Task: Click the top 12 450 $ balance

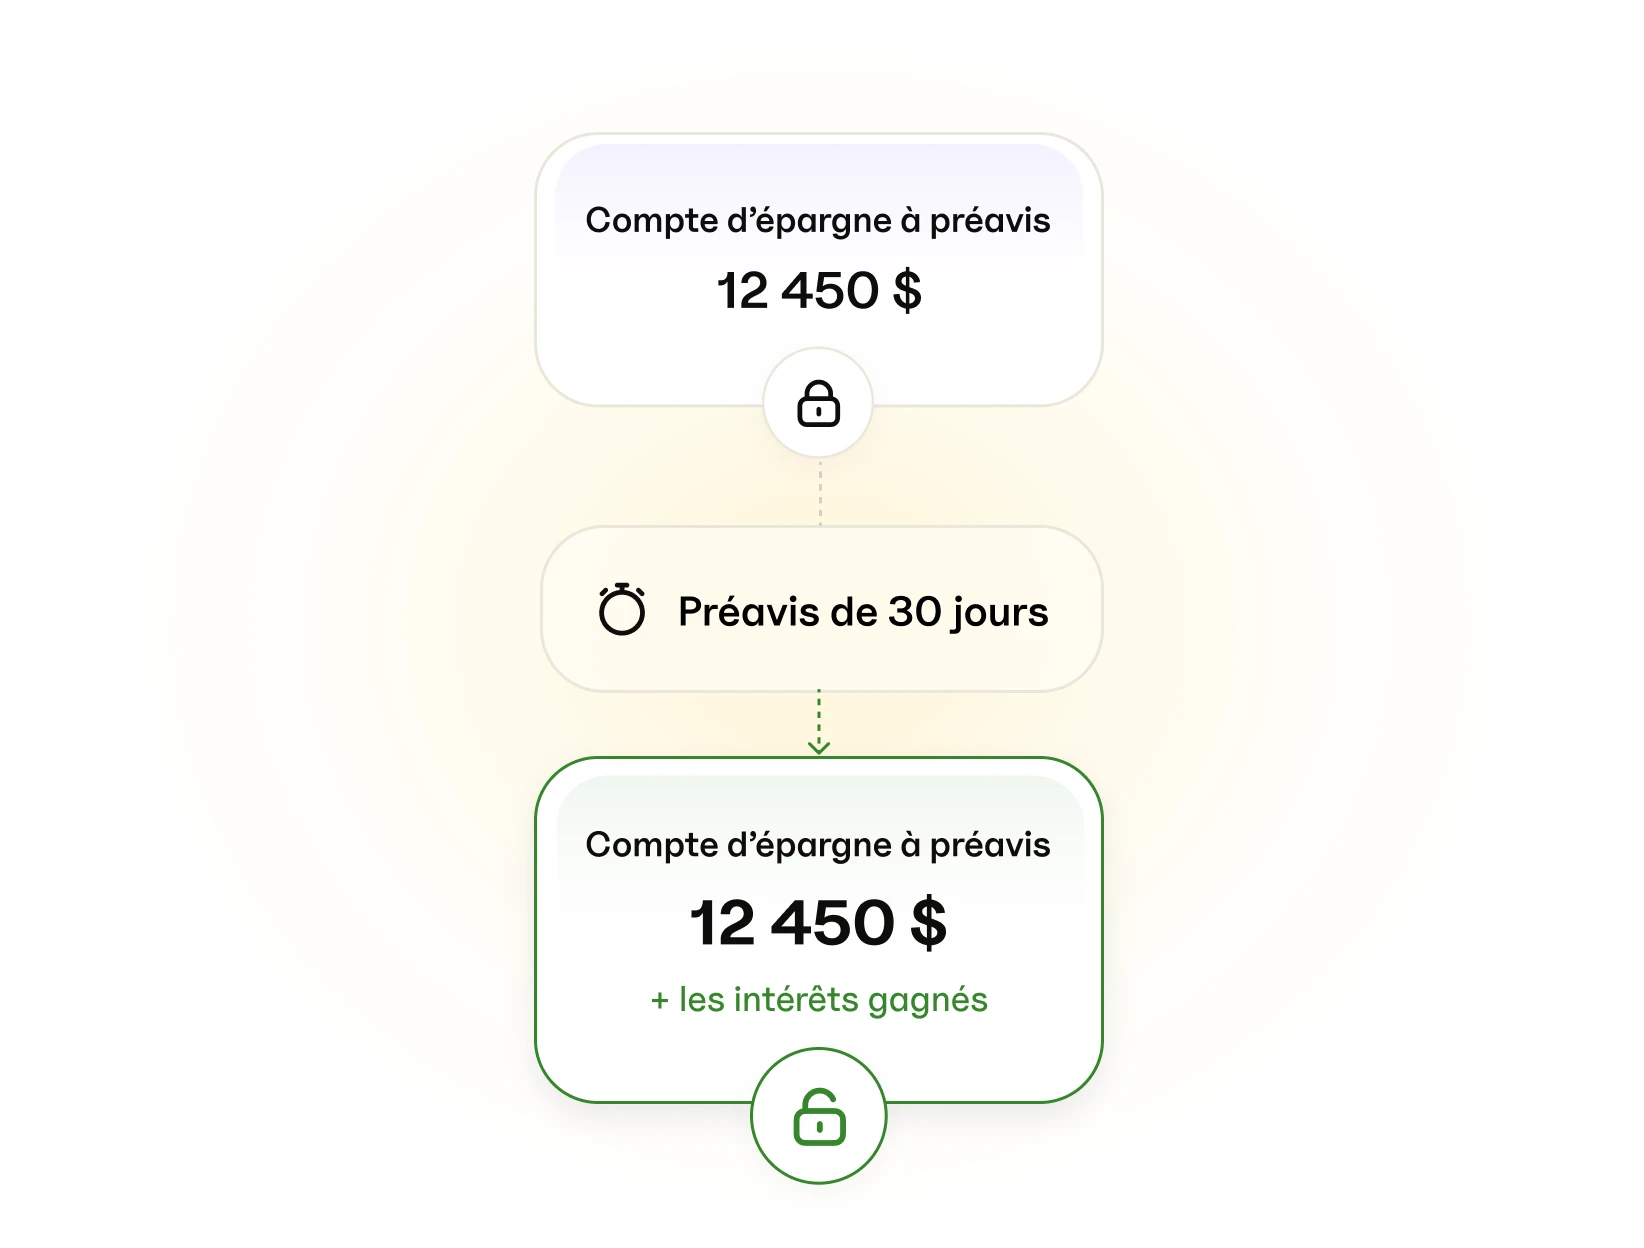Action: [x=819, y=291]
